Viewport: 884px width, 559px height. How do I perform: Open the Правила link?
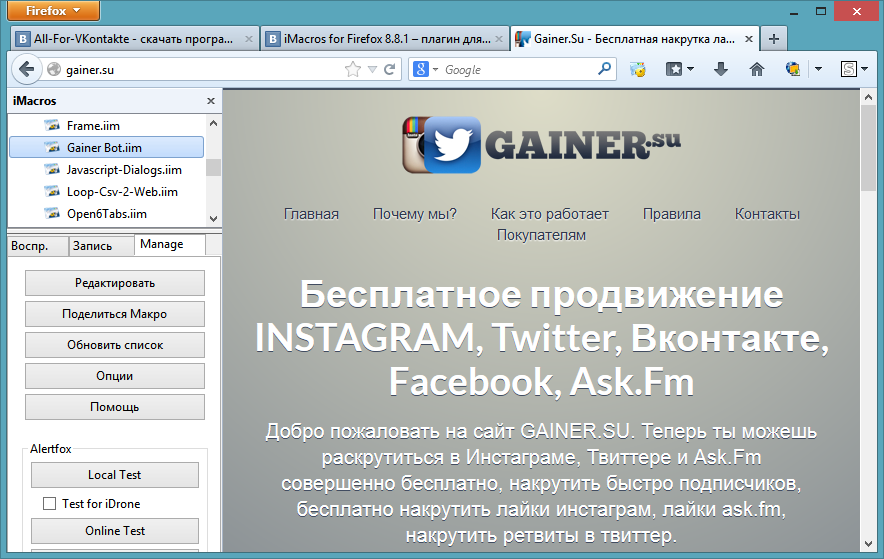tap(671, 214)
